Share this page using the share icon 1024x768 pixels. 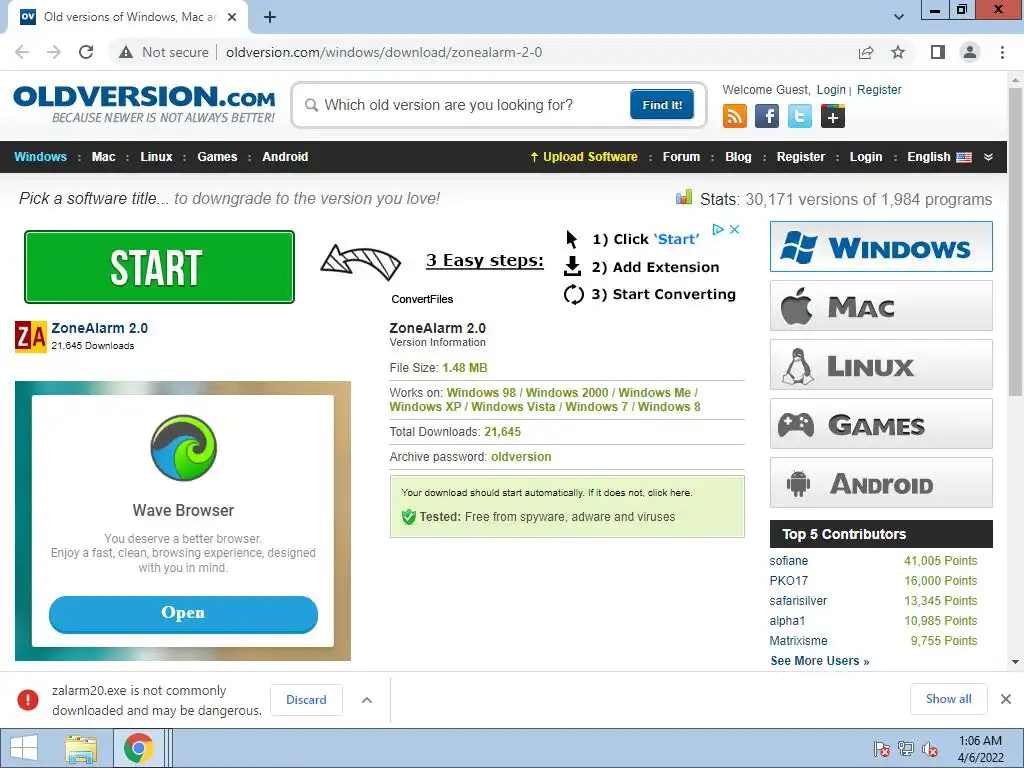[x=866, y=52]
